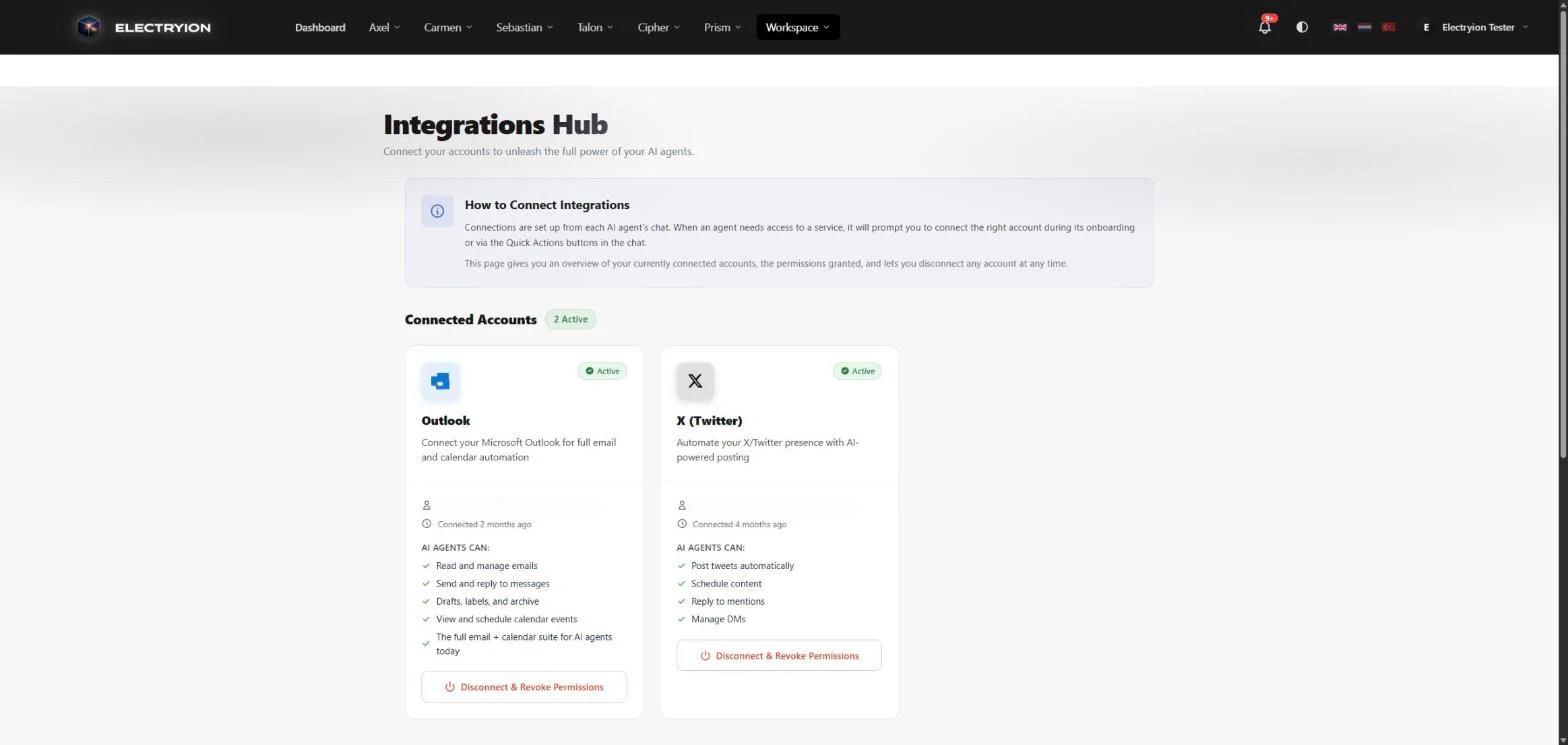Click checkmark beside Post tweets automatically
This screenshot has height=745, width=1568.
682,566
